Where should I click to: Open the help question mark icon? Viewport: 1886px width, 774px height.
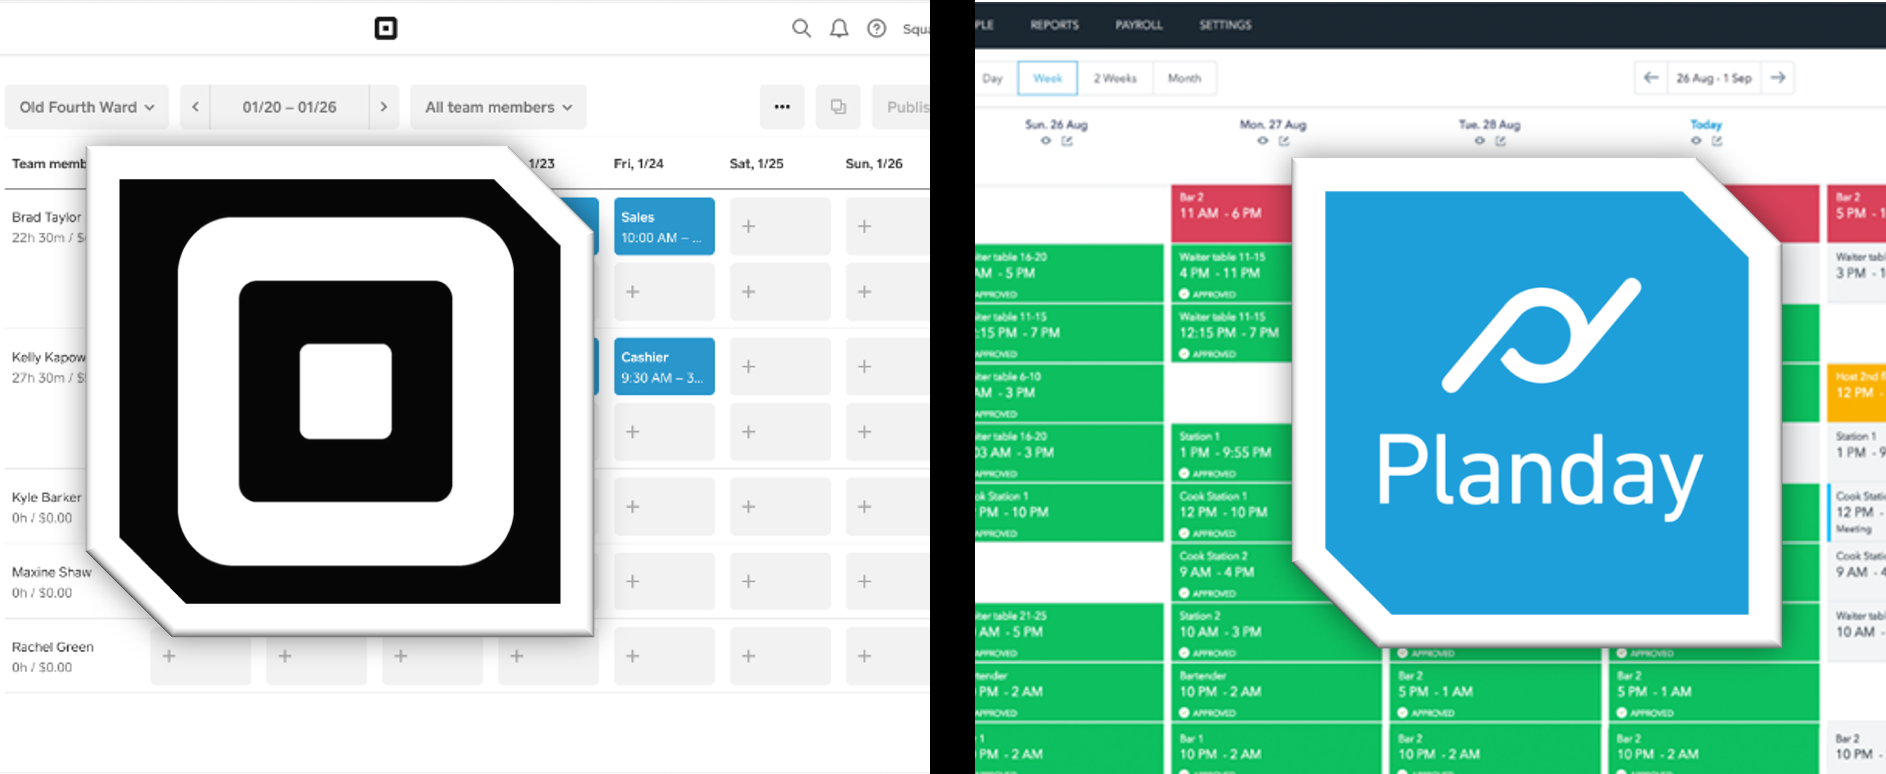point(877,28)
